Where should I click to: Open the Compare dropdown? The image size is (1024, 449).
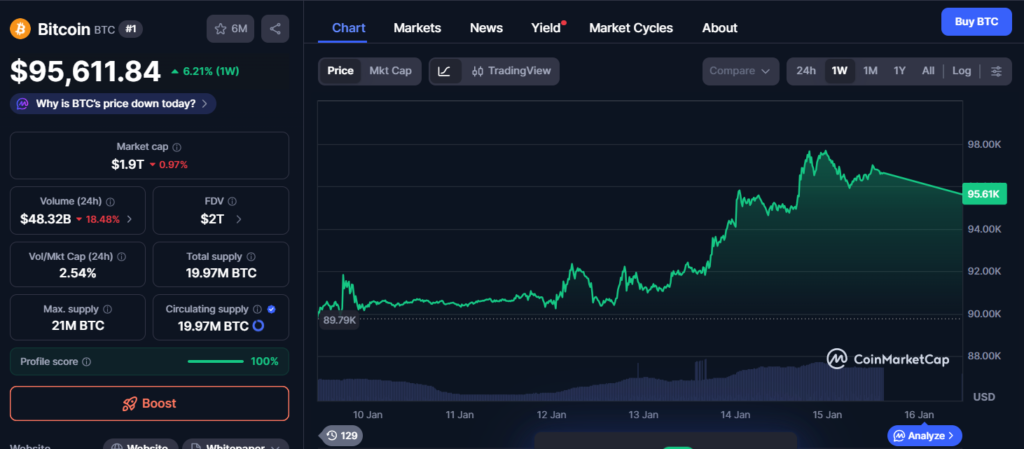pyautogui.click(x=740, y=71)
